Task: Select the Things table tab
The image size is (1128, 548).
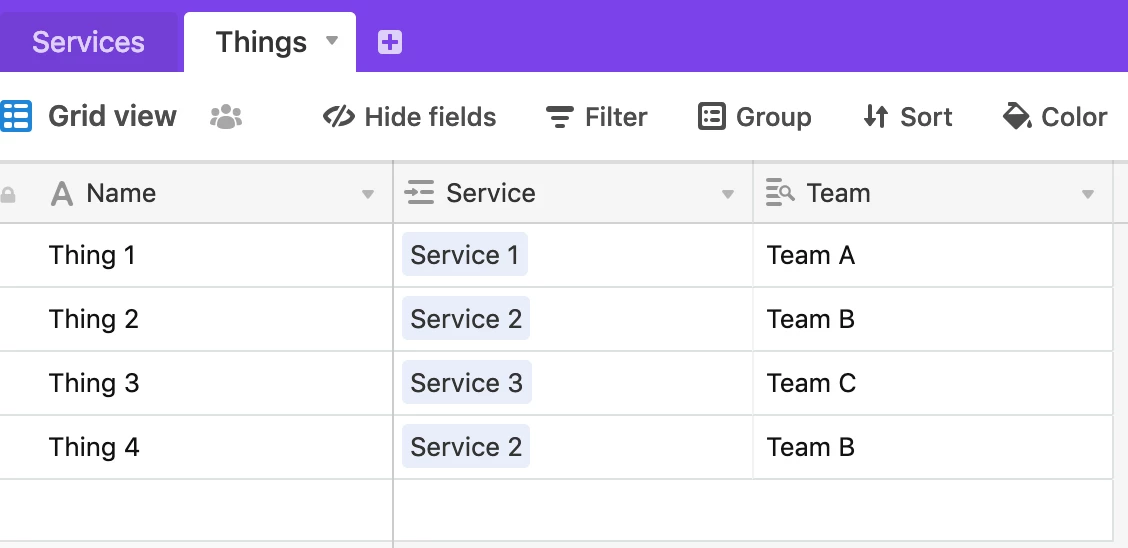Action: pos(261,42)
